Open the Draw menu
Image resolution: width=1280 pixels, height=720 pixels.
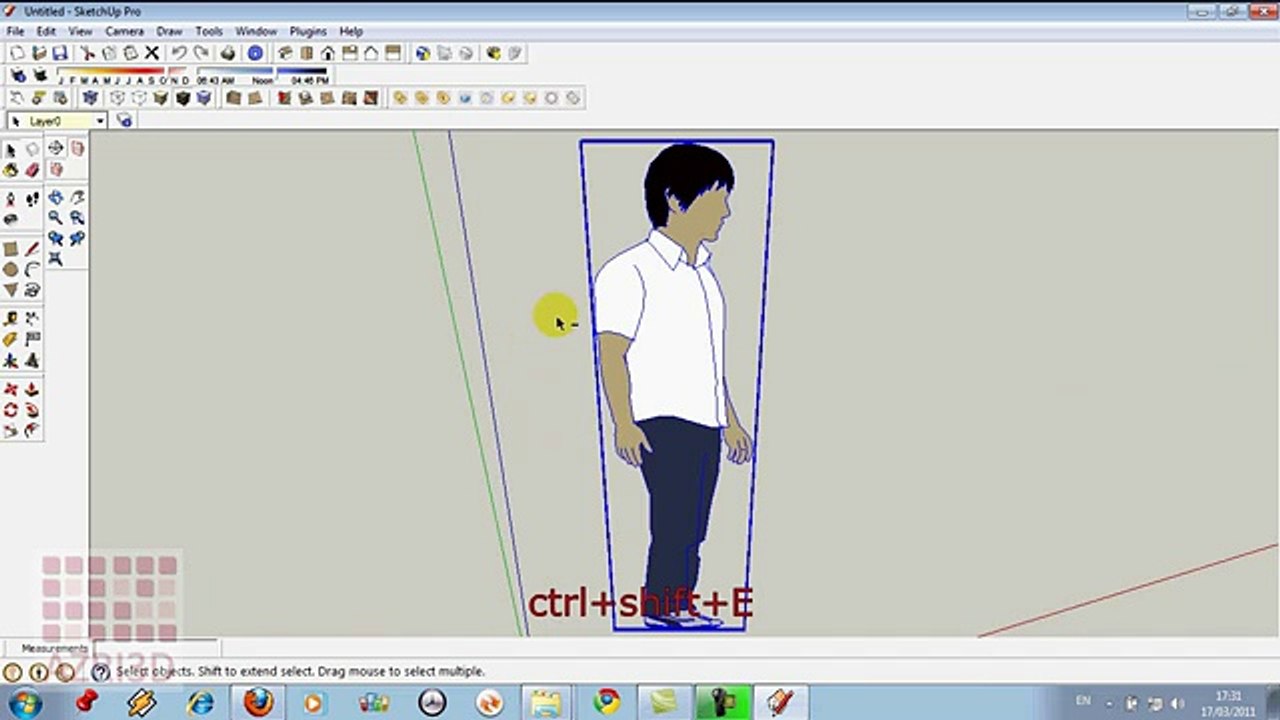click(169, 32)
